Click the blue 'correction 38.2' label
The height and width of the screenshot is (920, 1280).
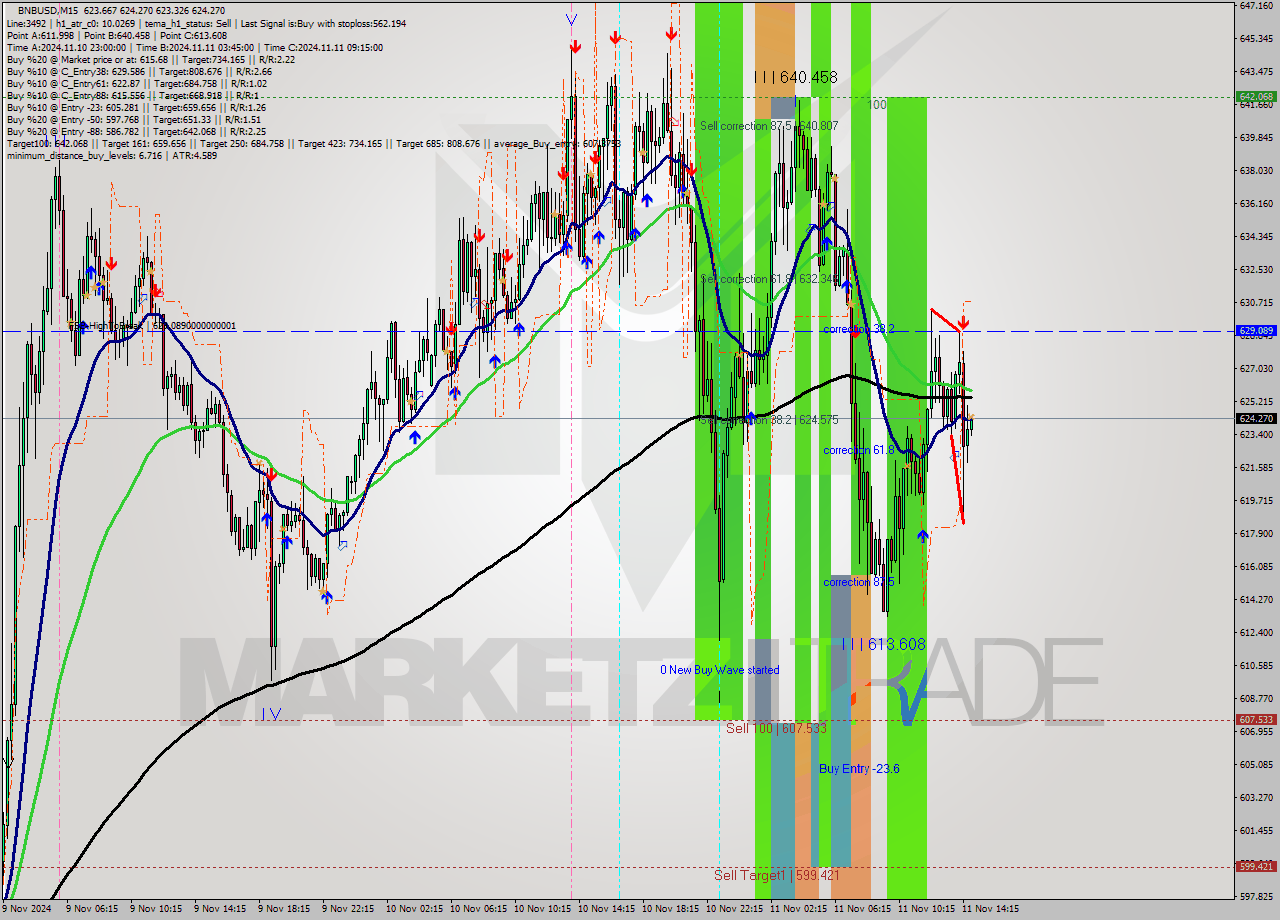(x=858, y=328)
